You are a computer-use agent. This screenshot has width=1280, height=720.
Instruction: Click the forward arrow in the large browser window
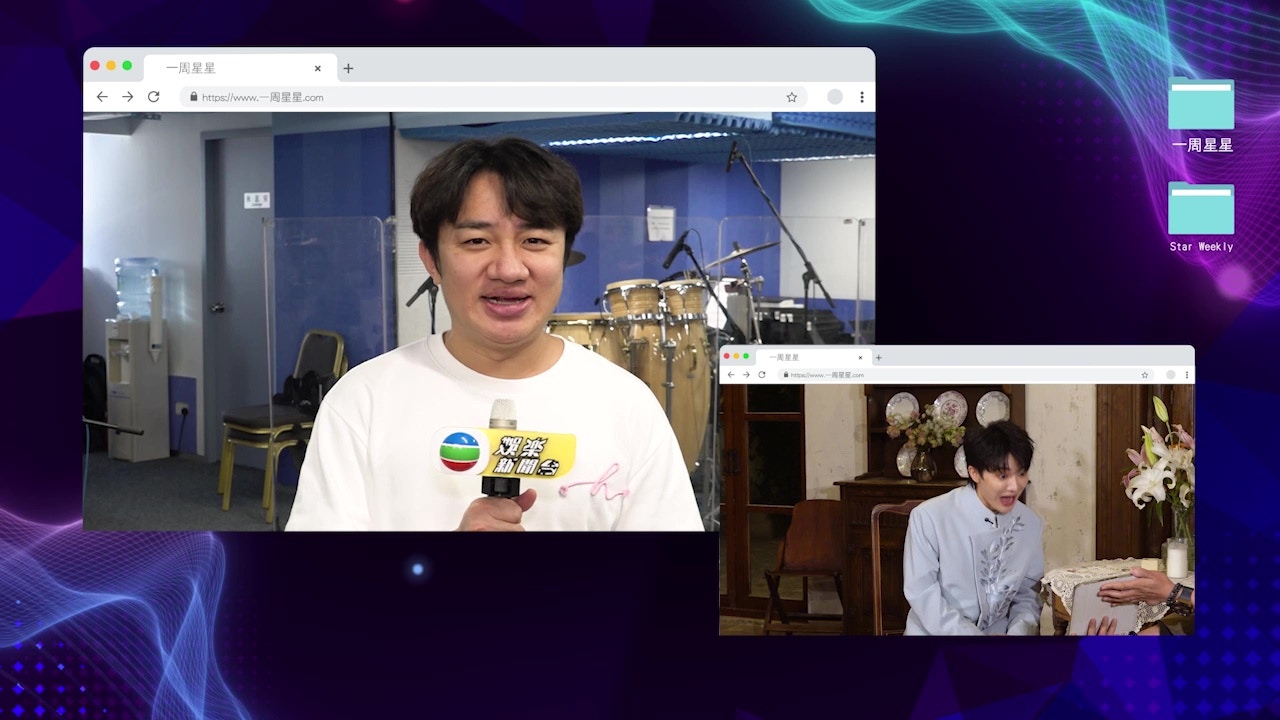pyautogui.click(x=127, y=97)
